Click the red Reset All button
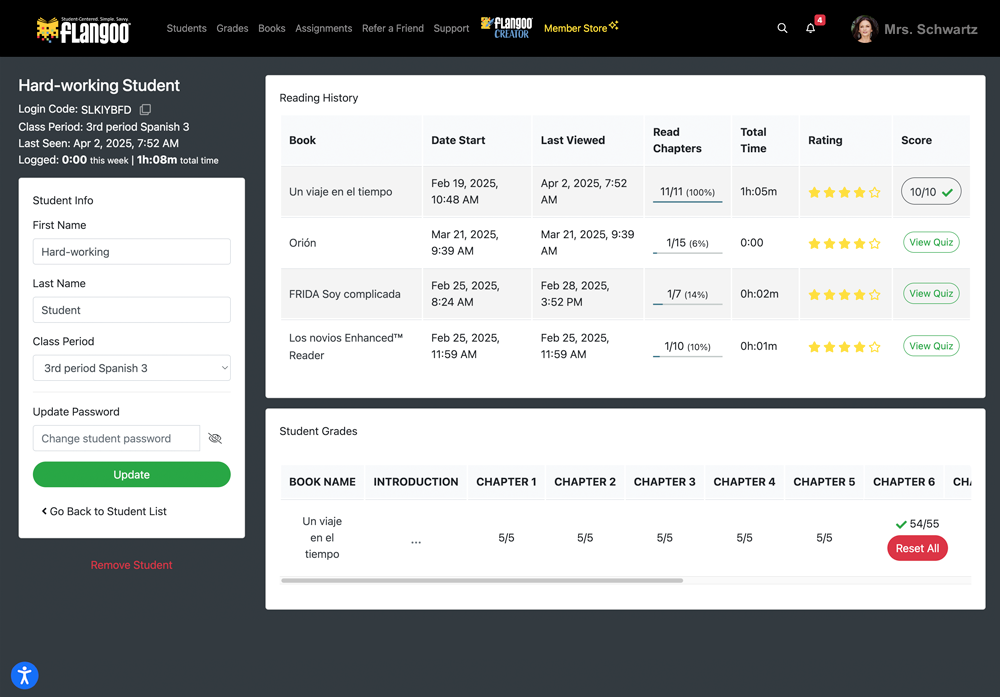The width and height of the screenshot is (1000, 697). [x=917, y=548]
